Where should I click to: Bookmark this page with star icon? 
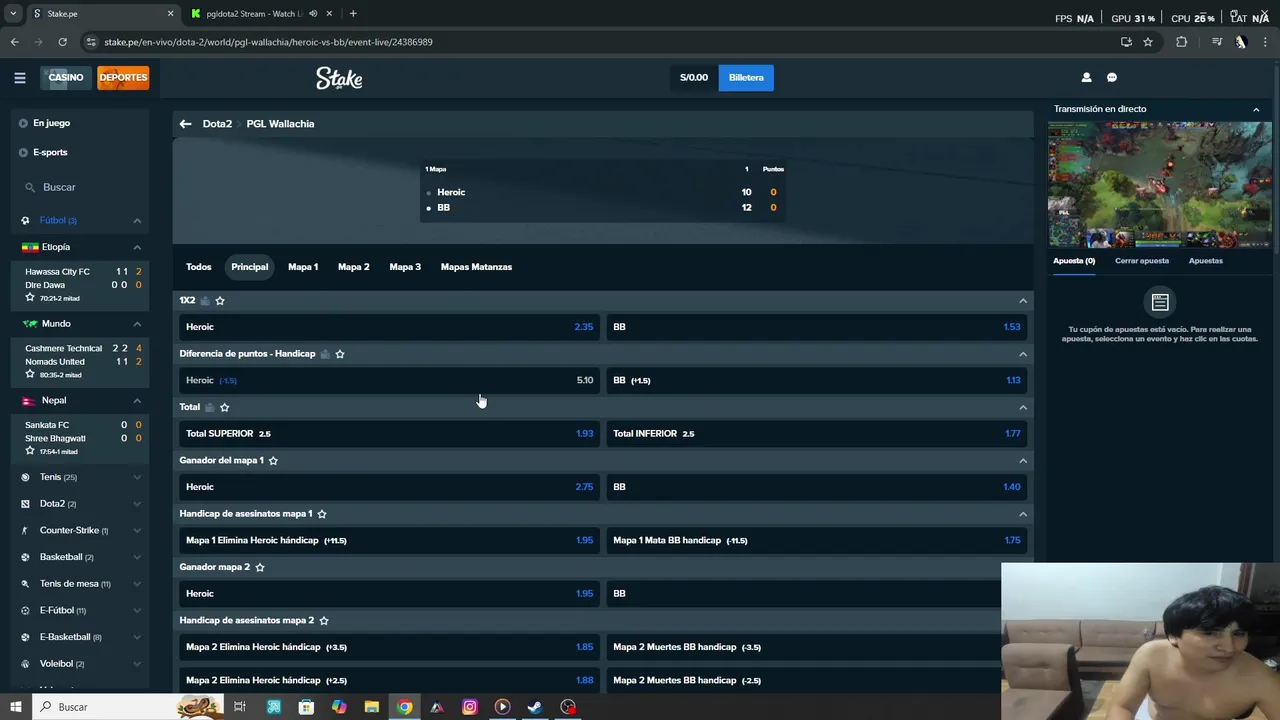pyautogui.click(x=1148, y=42)
